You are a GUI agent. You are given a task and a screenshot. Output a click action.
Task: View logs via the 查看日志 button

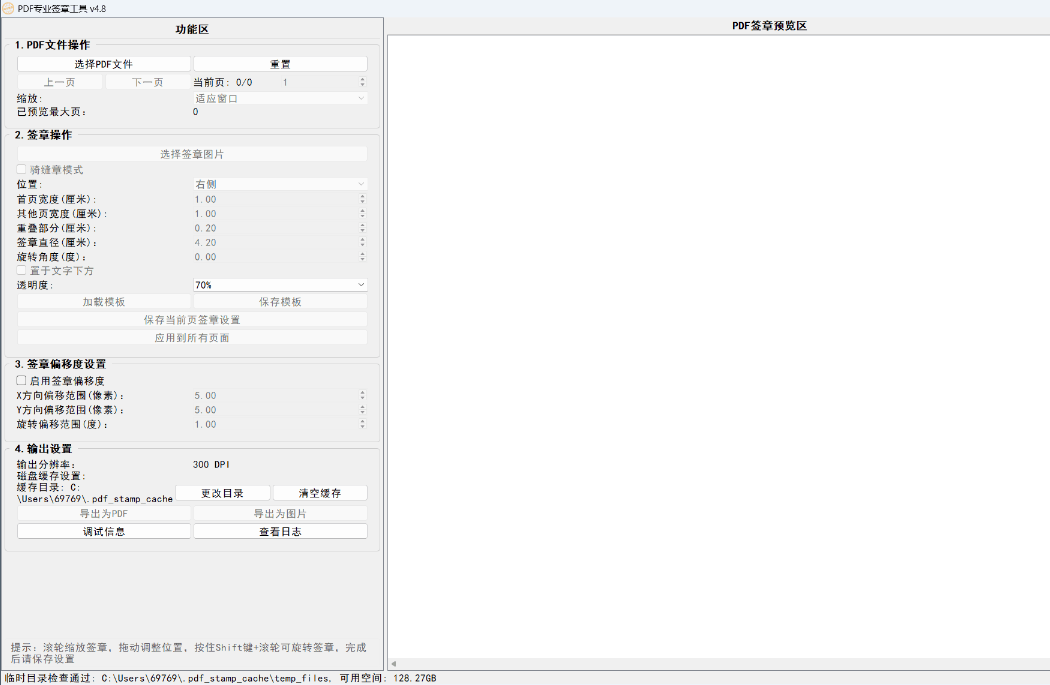click(x=280, y=532)
